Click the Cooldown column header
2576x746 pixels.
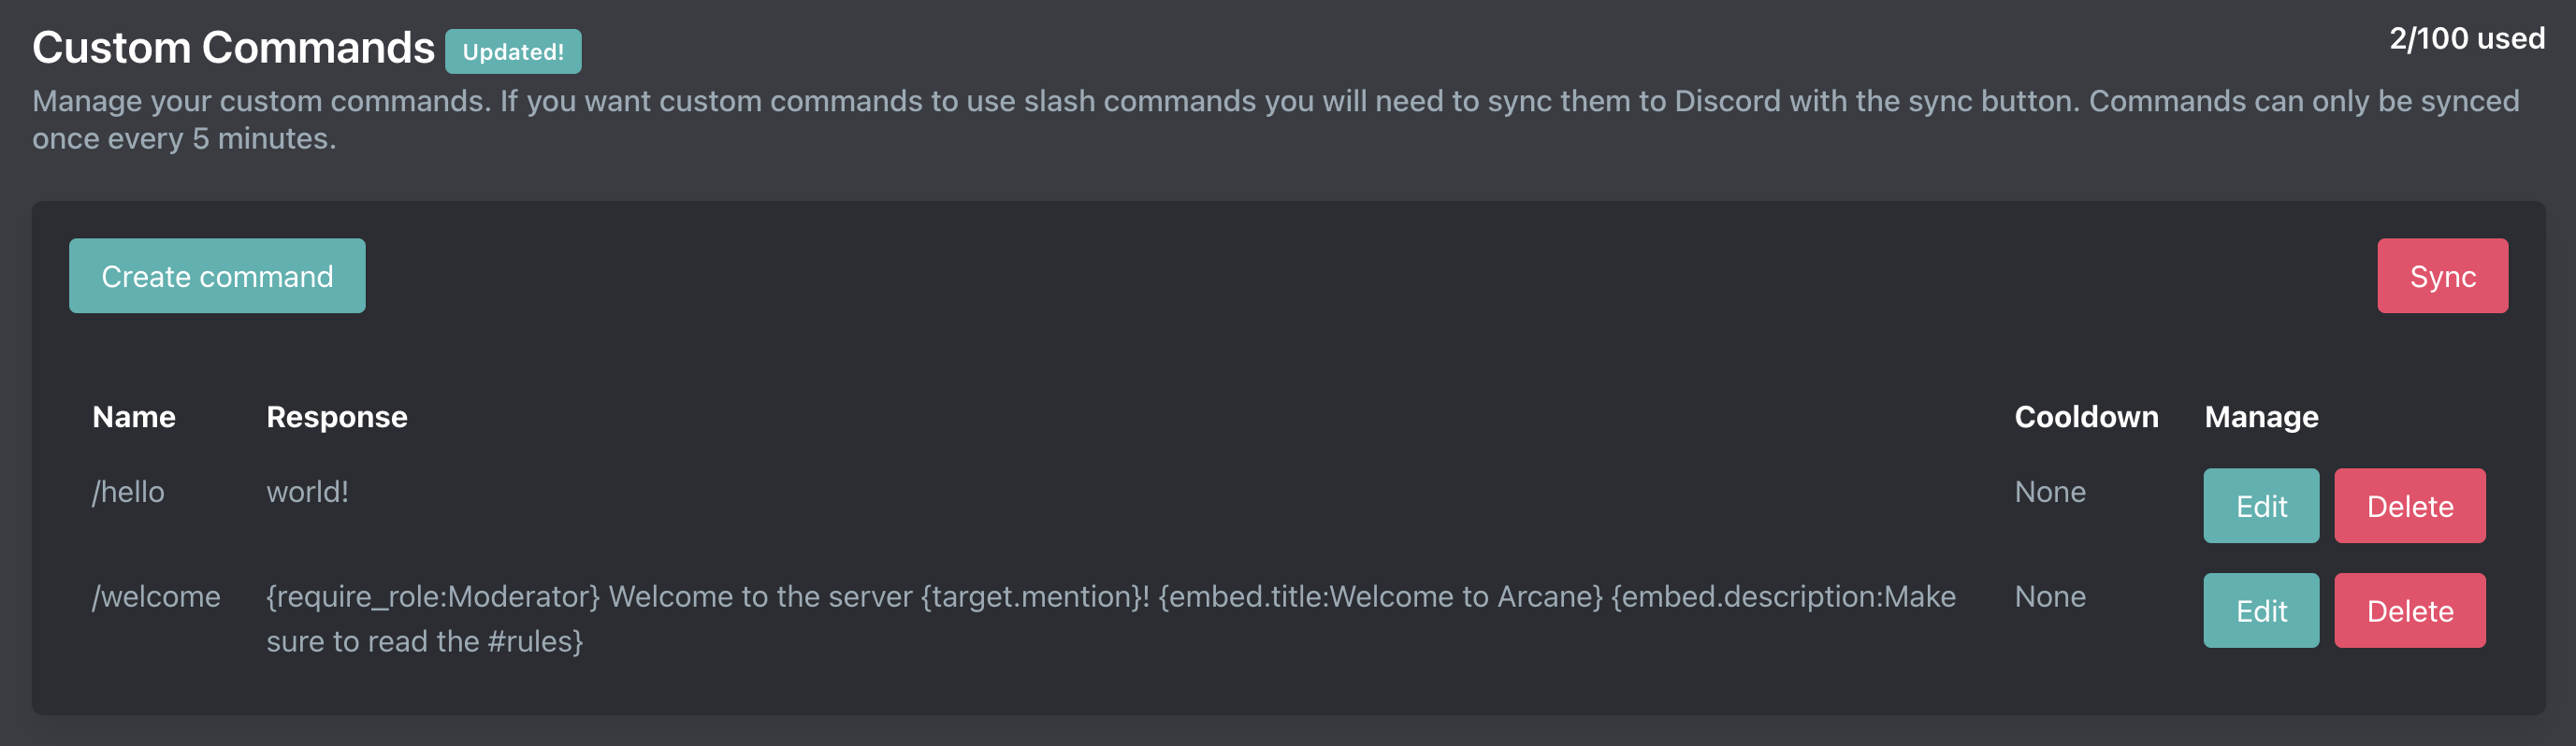click(x=2085, y=417)
